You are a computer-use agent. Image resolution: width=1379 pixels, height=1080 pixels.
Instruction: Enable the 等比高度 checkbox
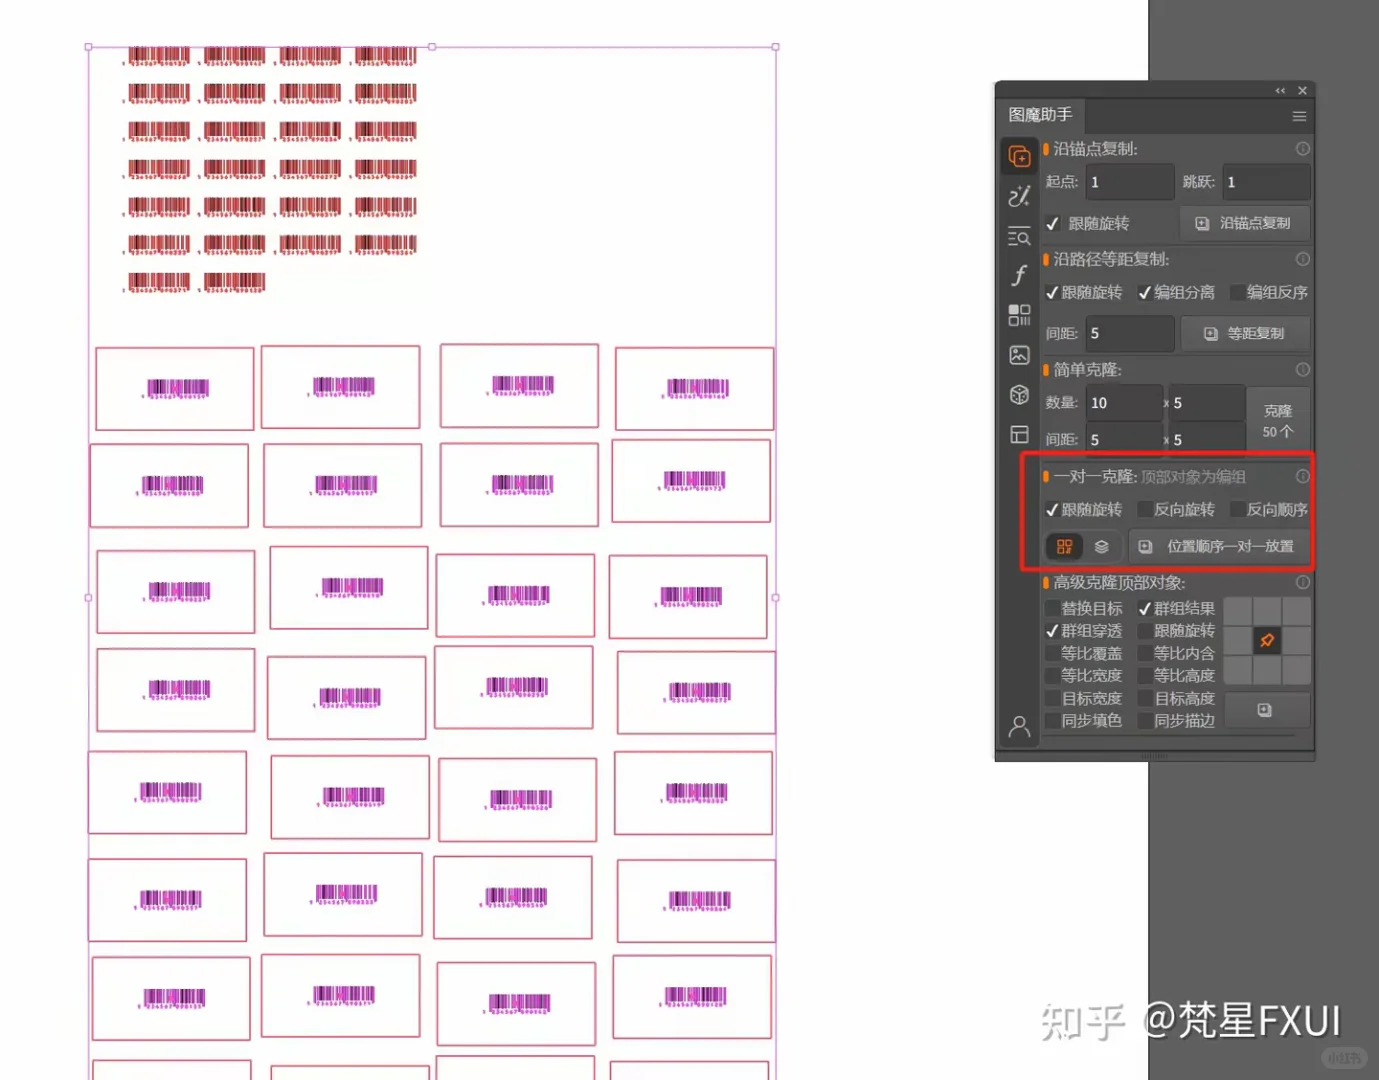pos(1145,676)
